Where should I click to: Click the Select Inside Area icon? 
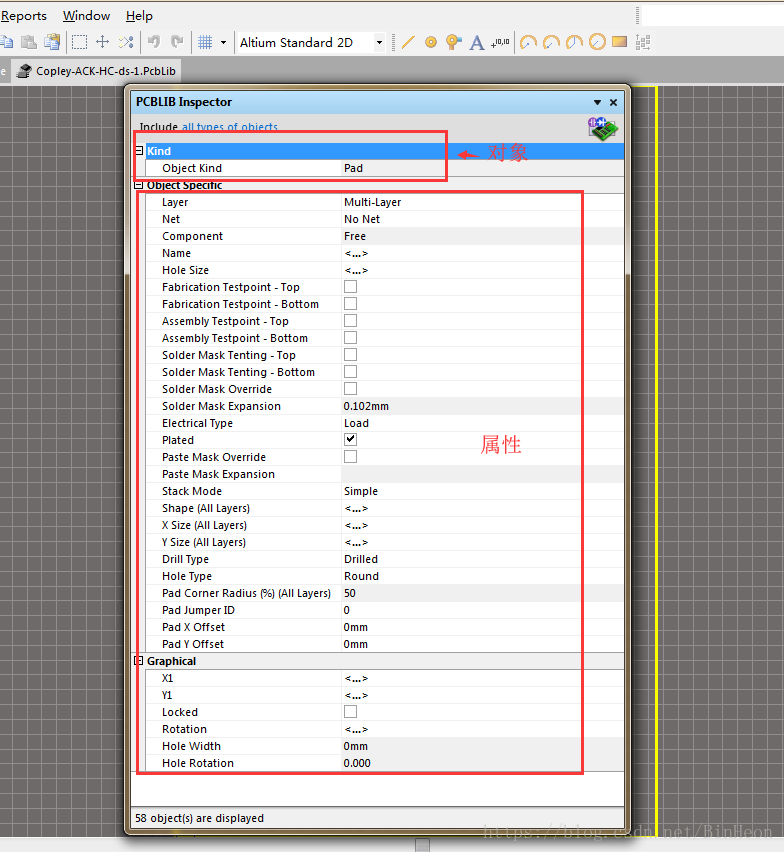[79, 42]
